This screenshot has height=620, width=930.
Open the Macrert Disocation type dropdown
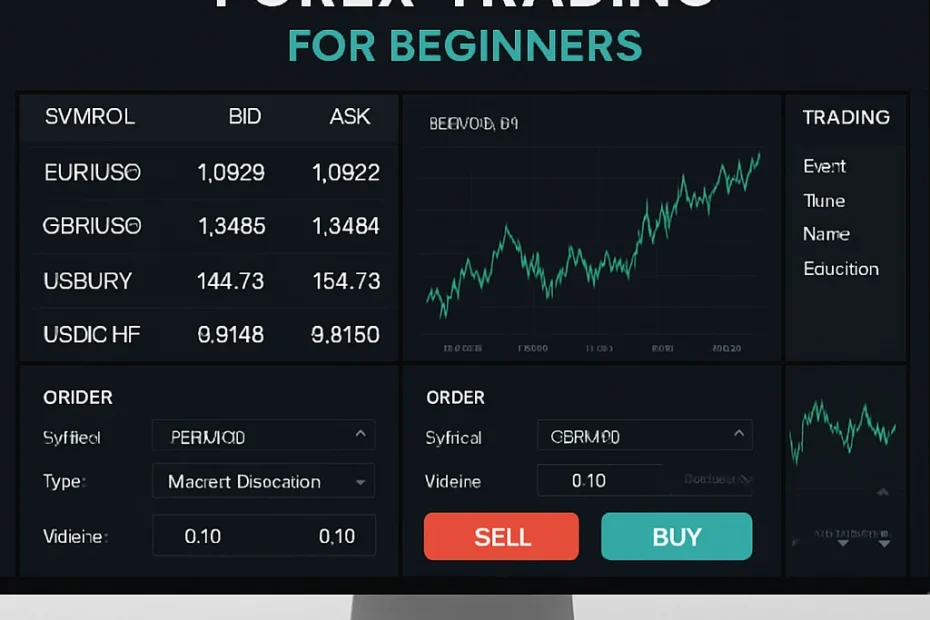coord(263,481)
